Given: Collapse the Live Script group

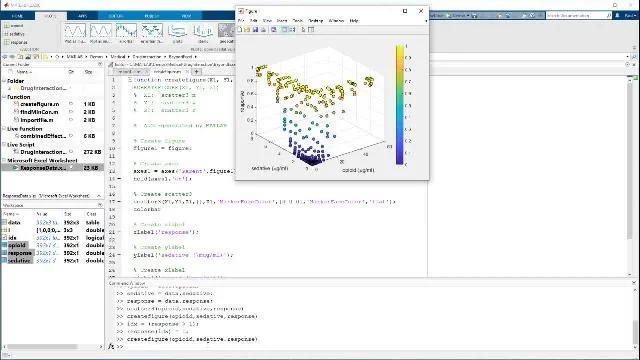Looking at the screenshot, I should click(x=4, y=144).
